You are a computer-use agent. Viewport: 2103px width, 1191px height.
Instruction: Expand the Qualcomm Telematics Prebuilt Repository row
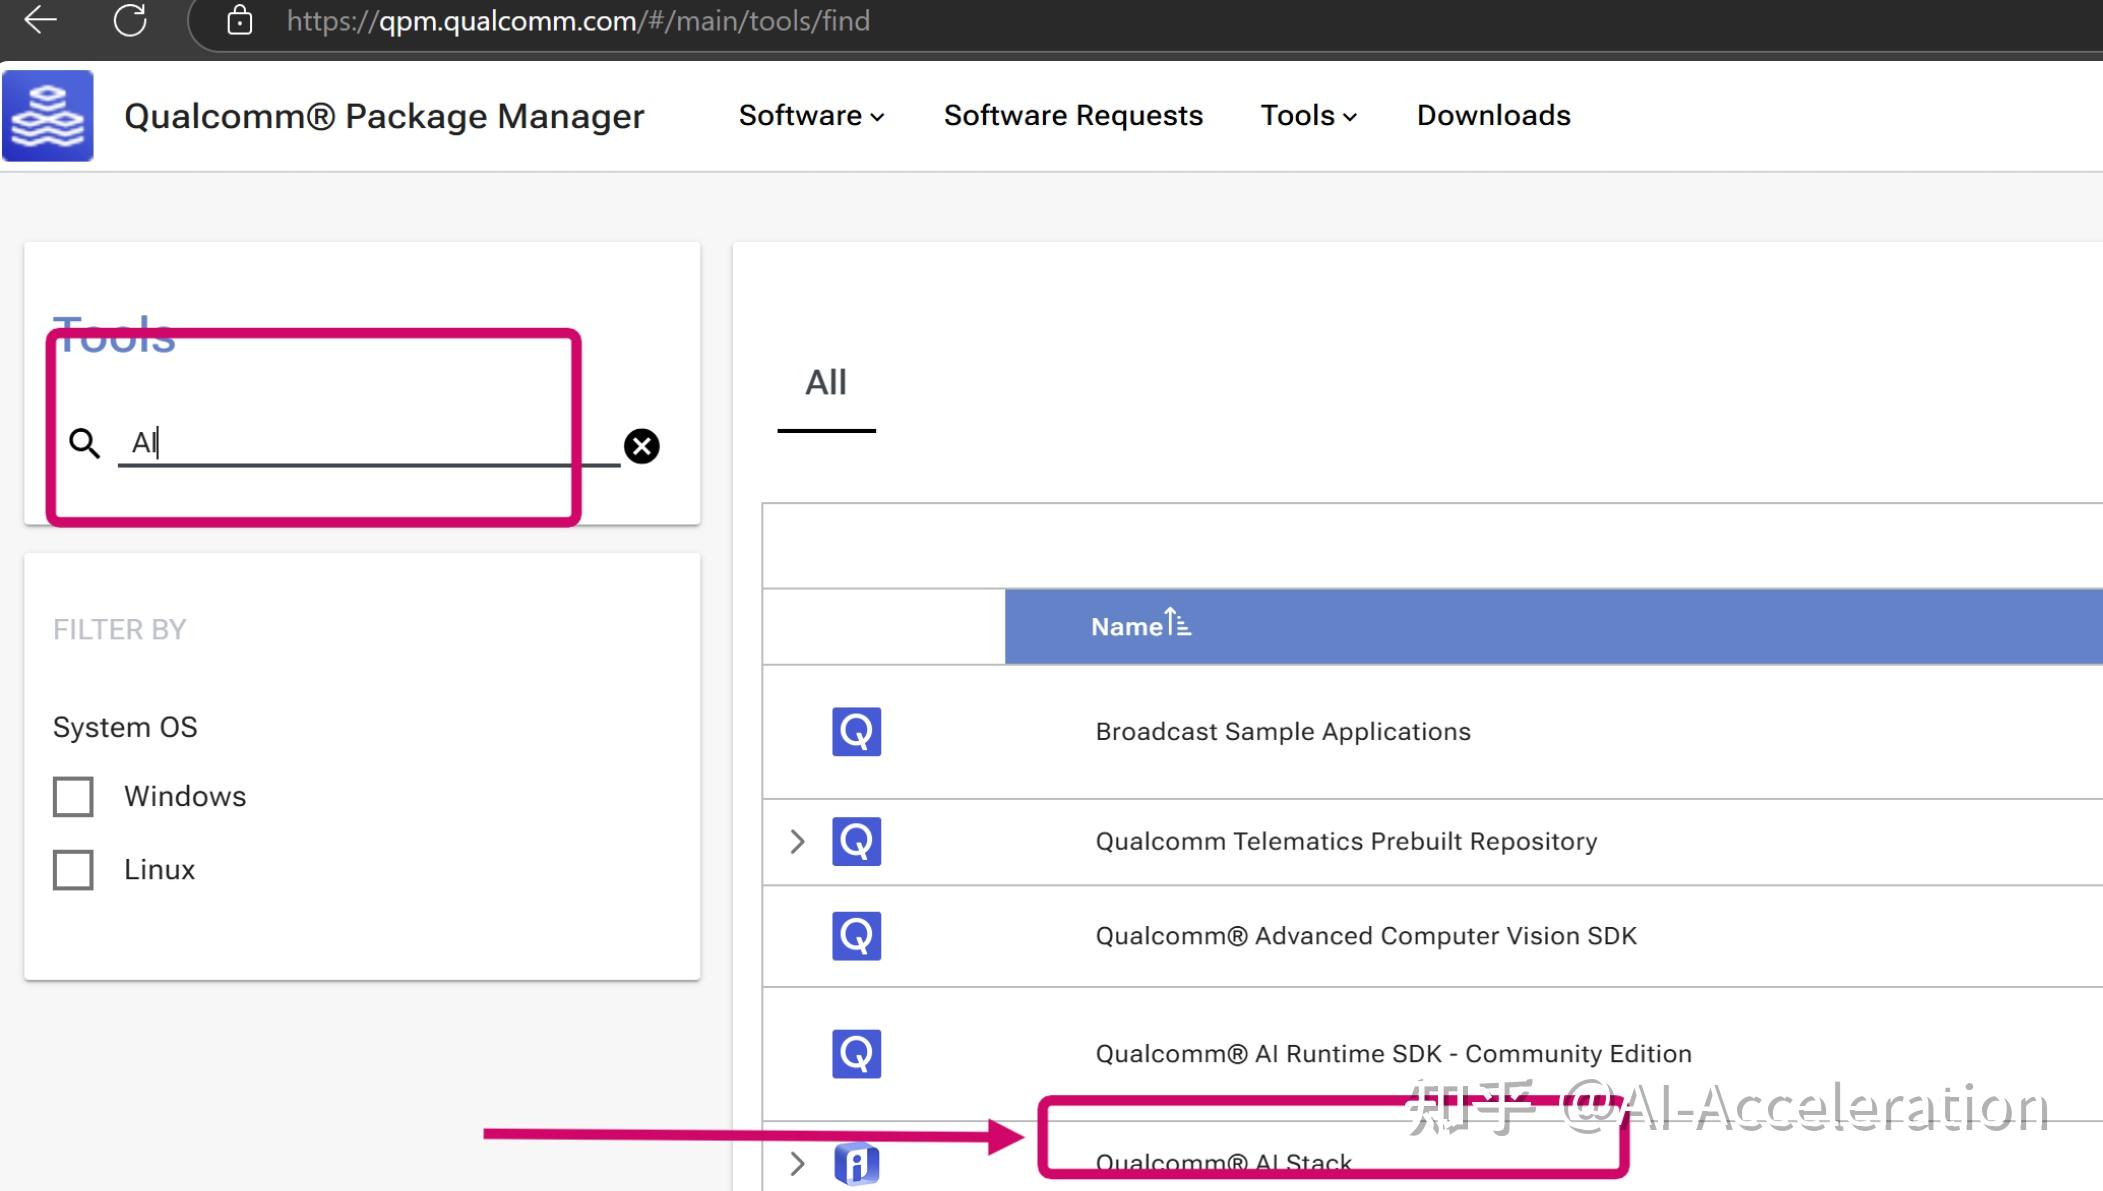(797, 842)
